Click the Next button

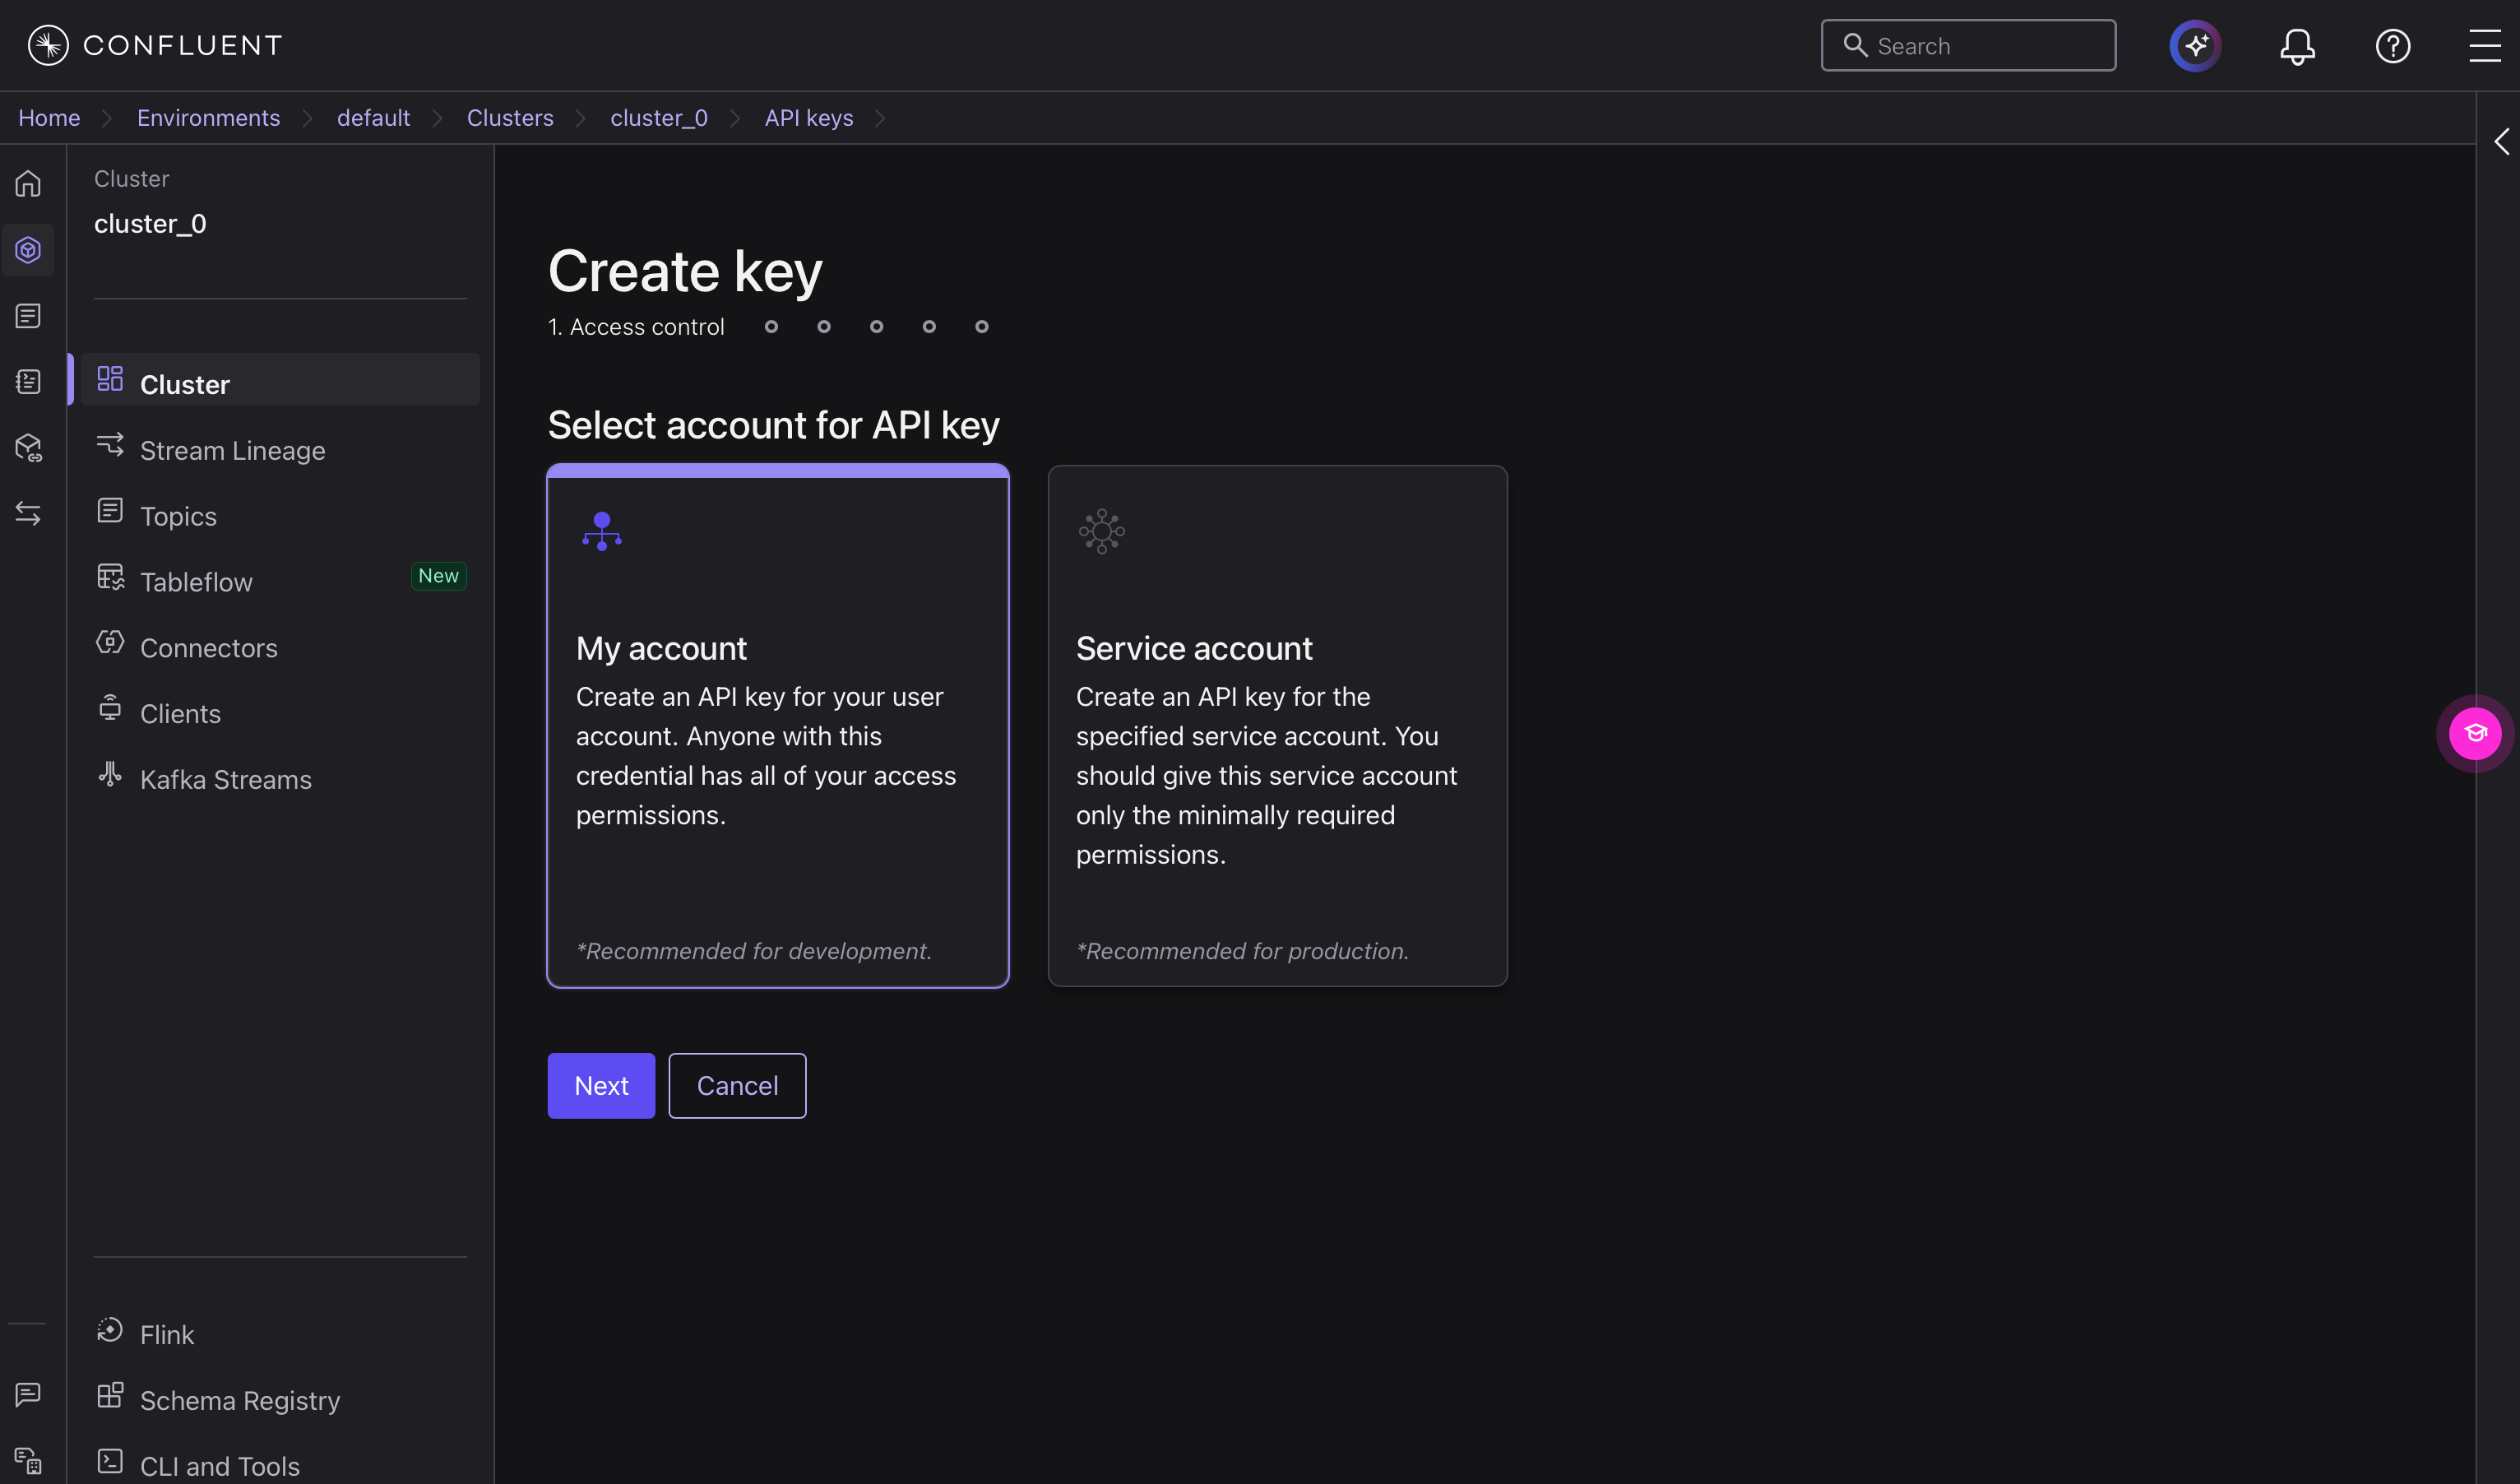pos(601,1086)
